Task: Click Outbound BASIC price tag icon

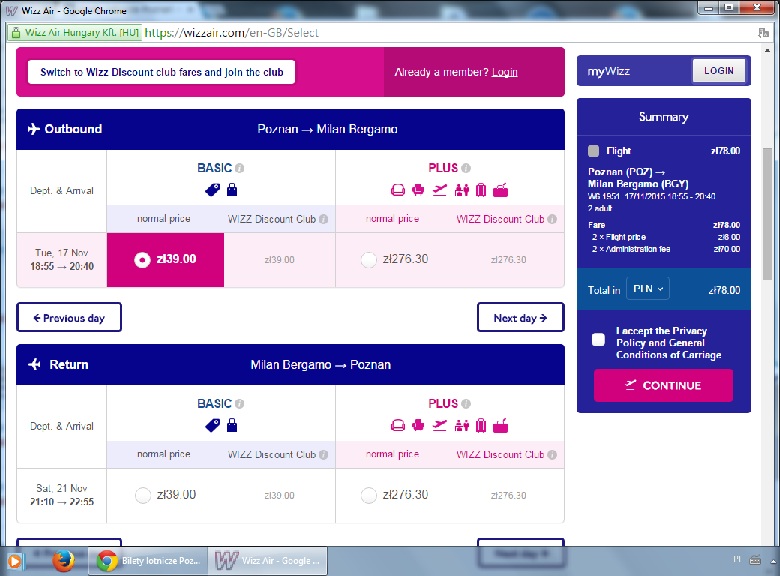Action: (x=212, y=190)
